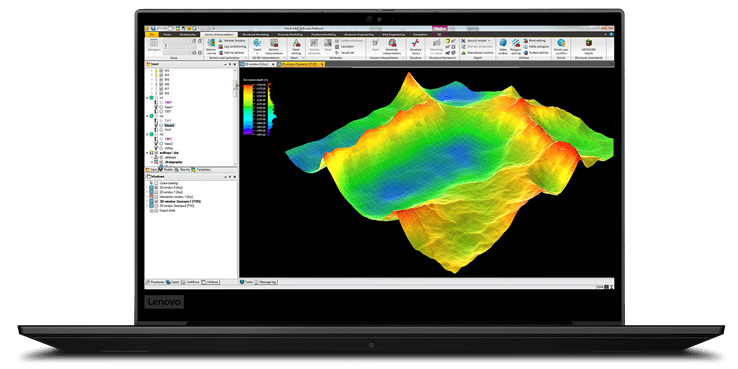Screen dimensions: 738x369
Task: Select the Mesh editing tool
Action: coord(296,46)
